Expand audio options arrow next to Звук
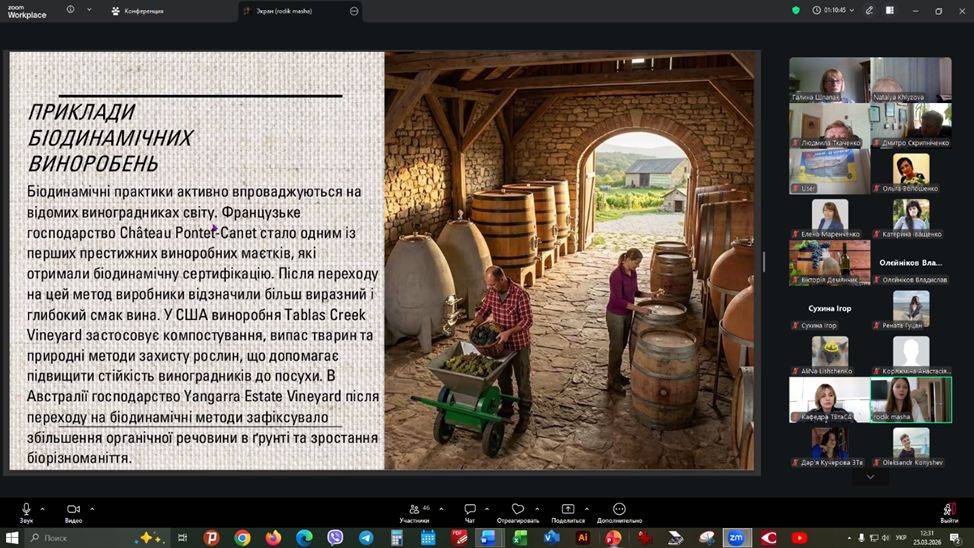 click(x=46, y=508)
